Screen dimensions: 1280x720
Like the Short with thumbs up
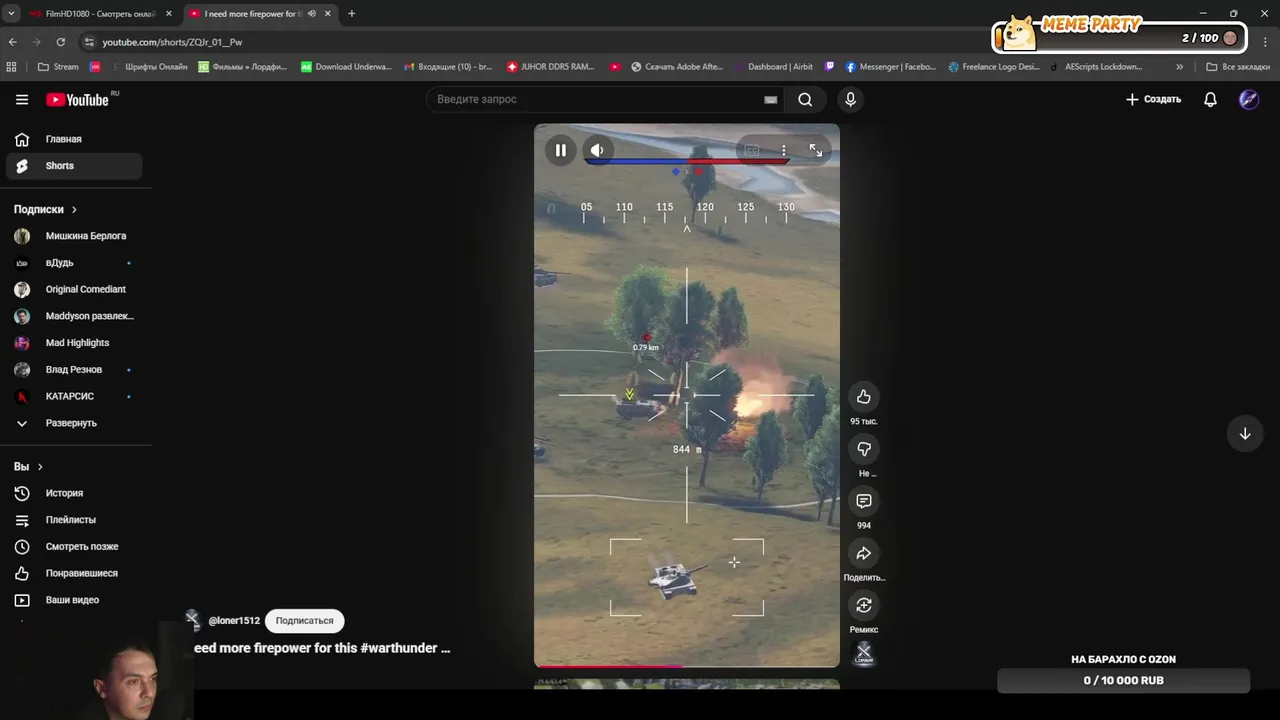pyautogui.click(x=864, y=397)
